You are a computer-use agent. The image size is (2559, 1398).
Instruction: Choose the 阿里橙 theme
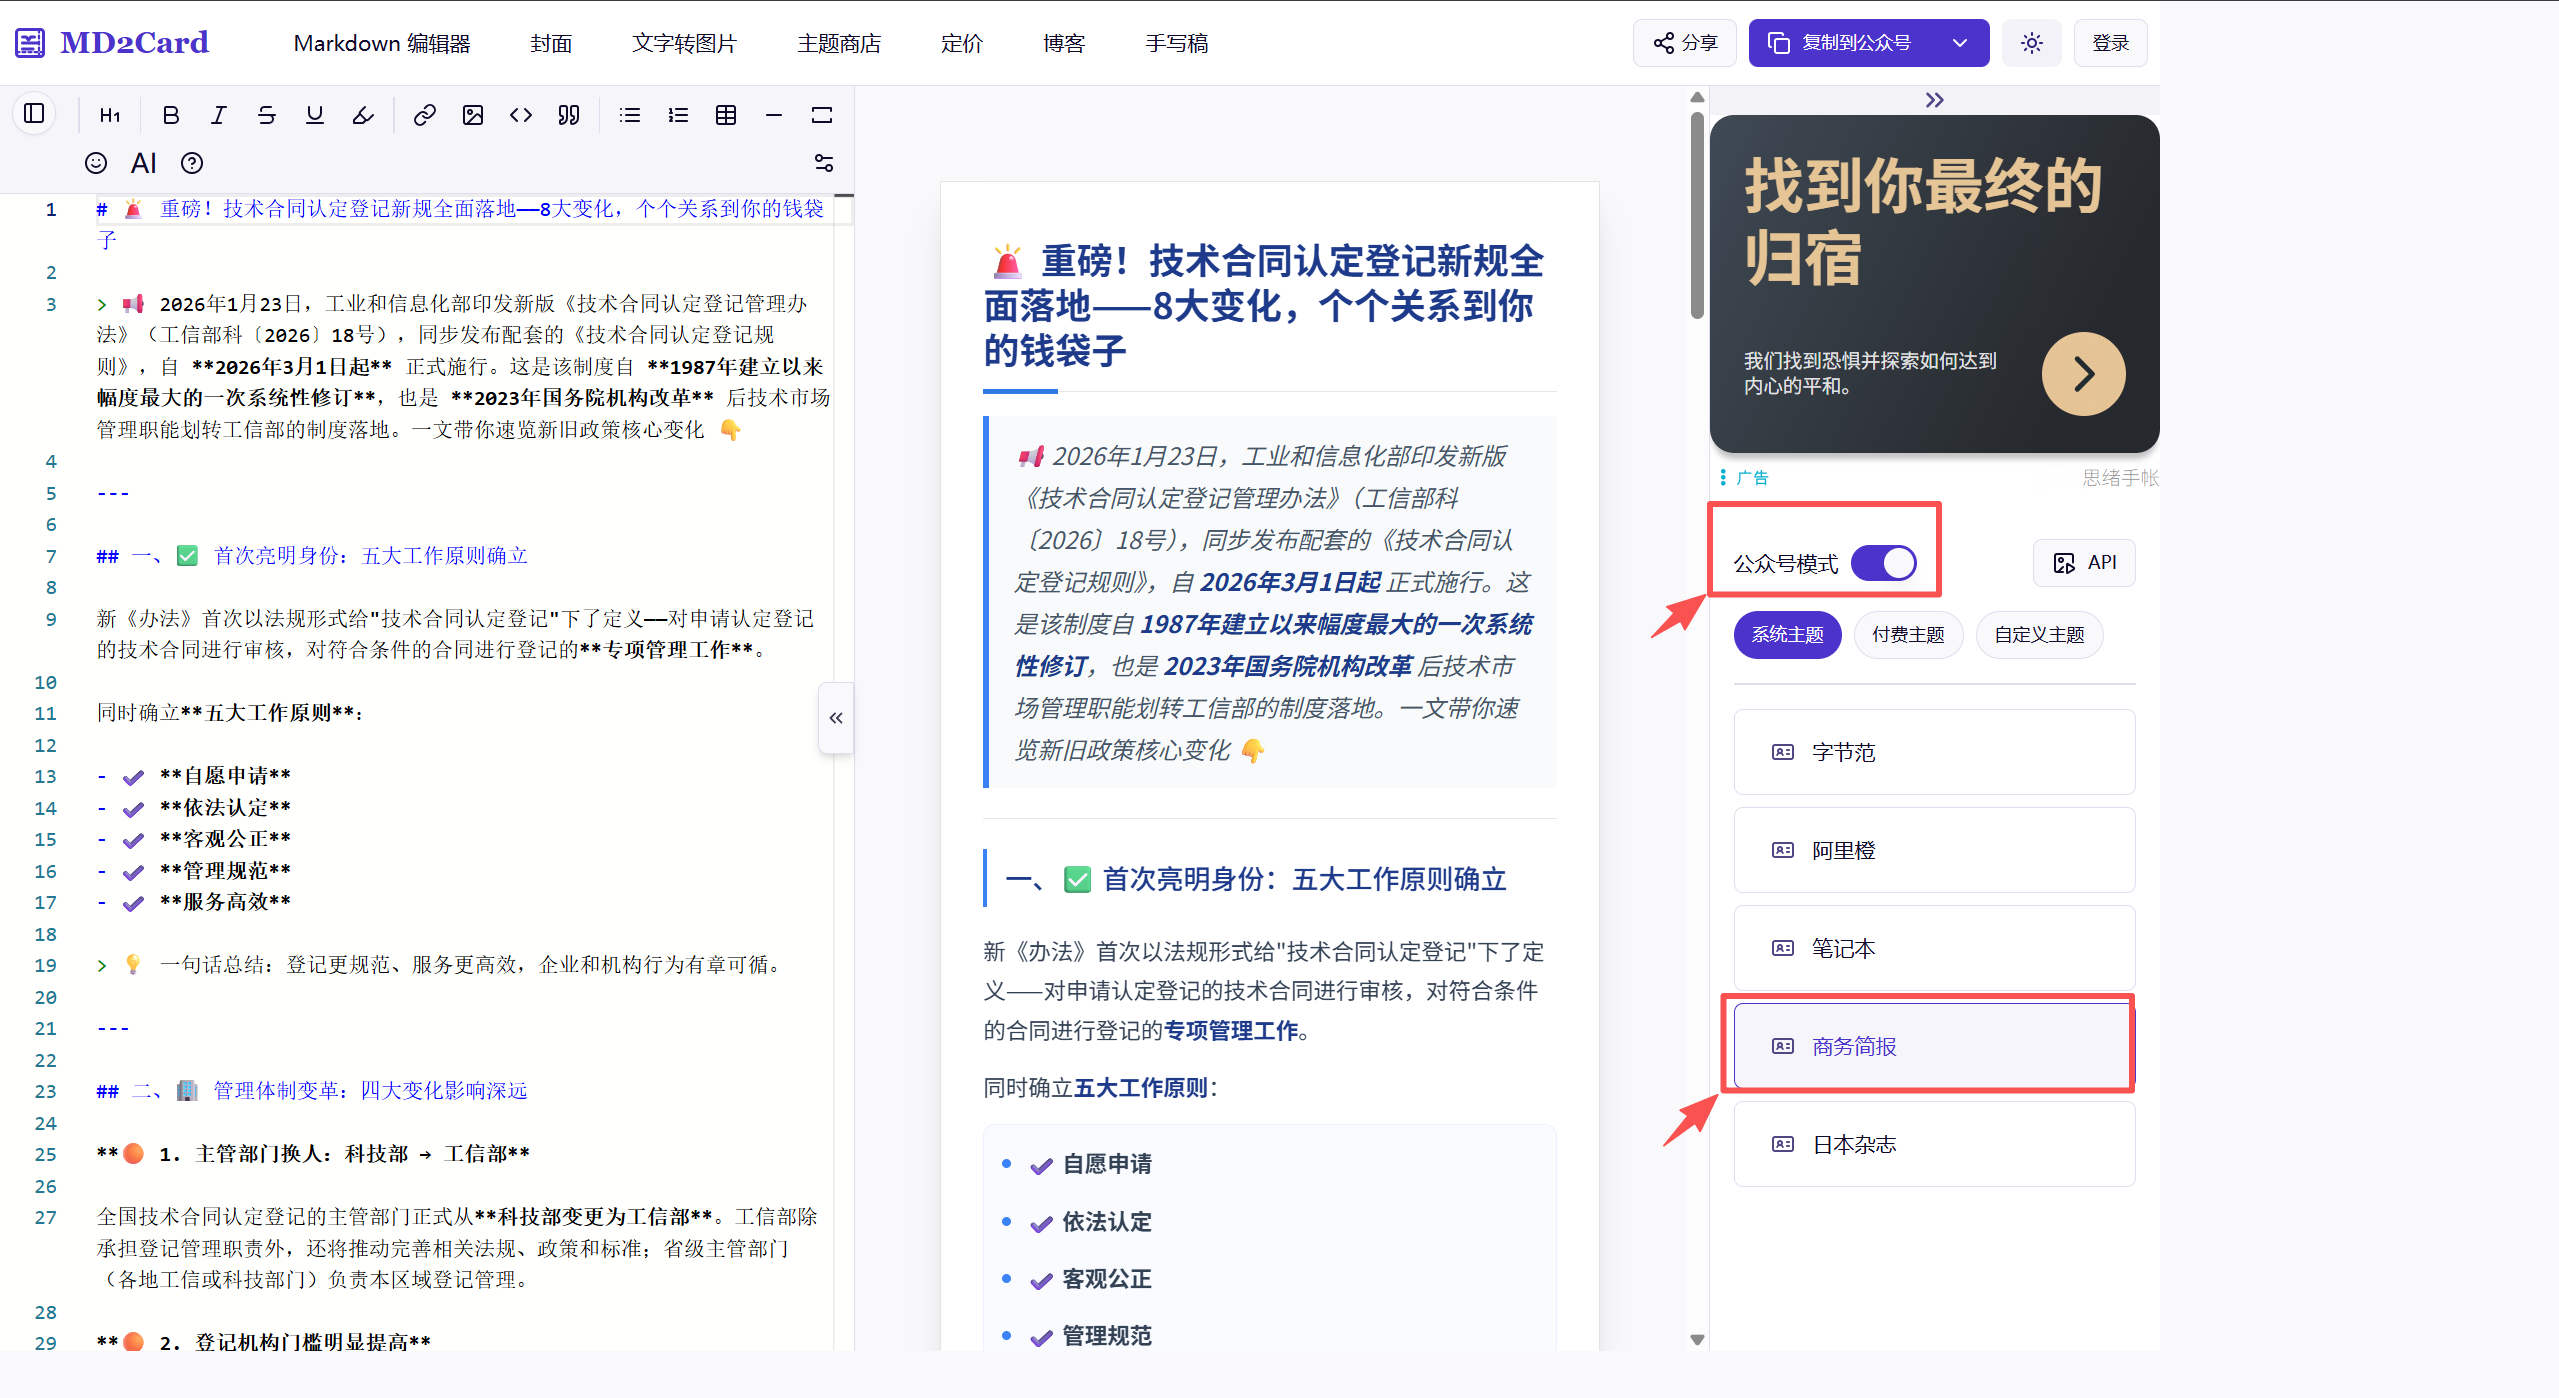click(1934, 850)
